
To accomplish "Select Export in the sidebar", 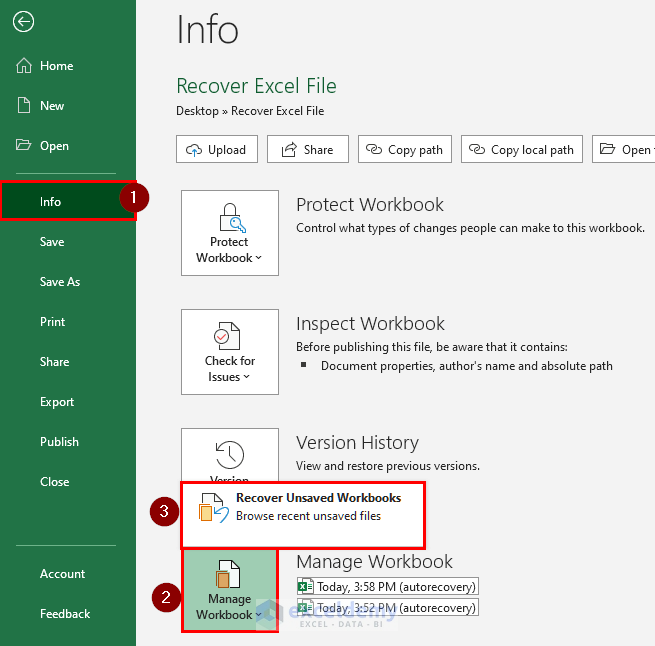I will pyautogui.click(x=57, y=402).
